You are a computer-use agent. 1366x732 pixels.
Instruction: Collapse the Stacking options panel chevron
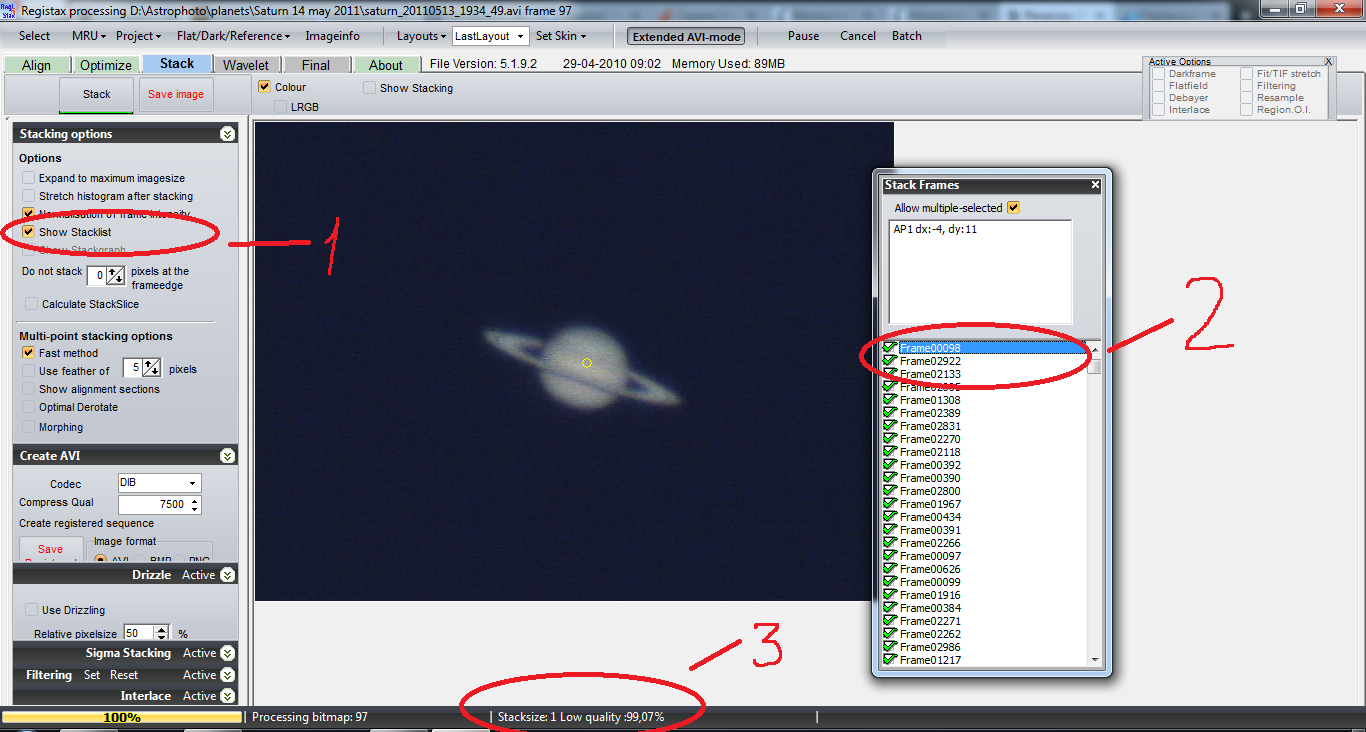(227, 134)
